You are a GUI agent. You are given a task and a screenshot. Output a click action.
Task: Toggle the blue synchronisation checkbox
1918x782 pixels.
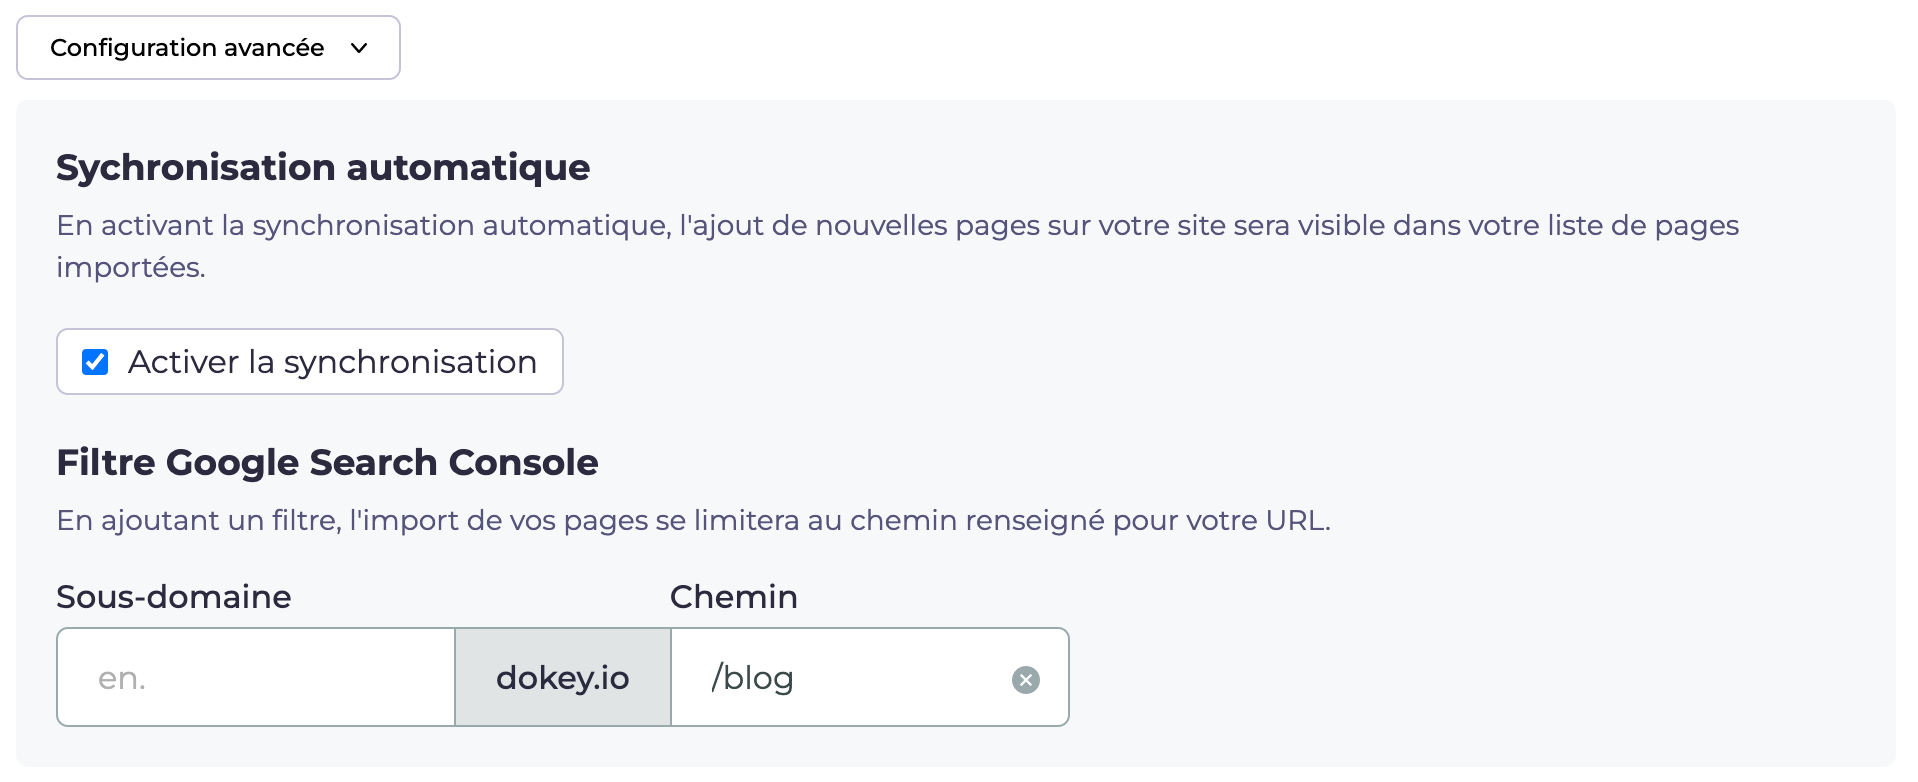[95, 361]
